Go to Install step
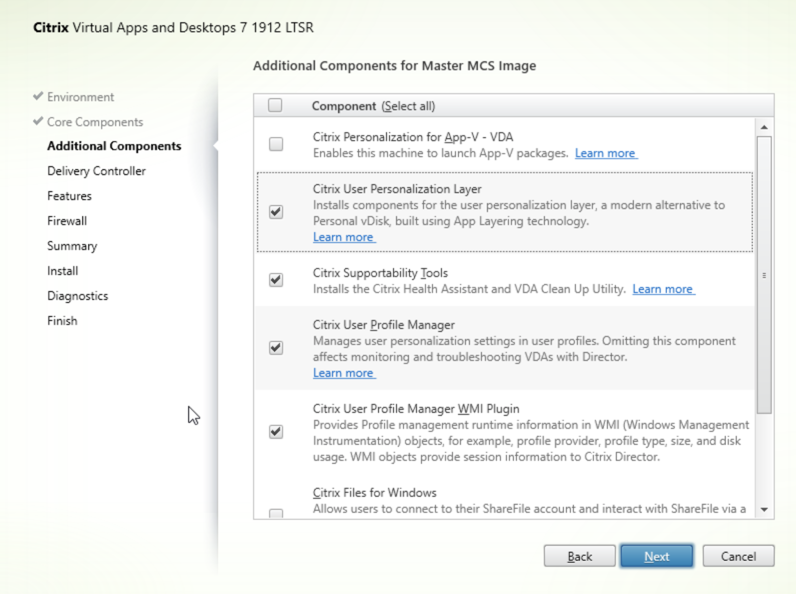Viewport: 796px width, 594px height. [x=62, y=271]
